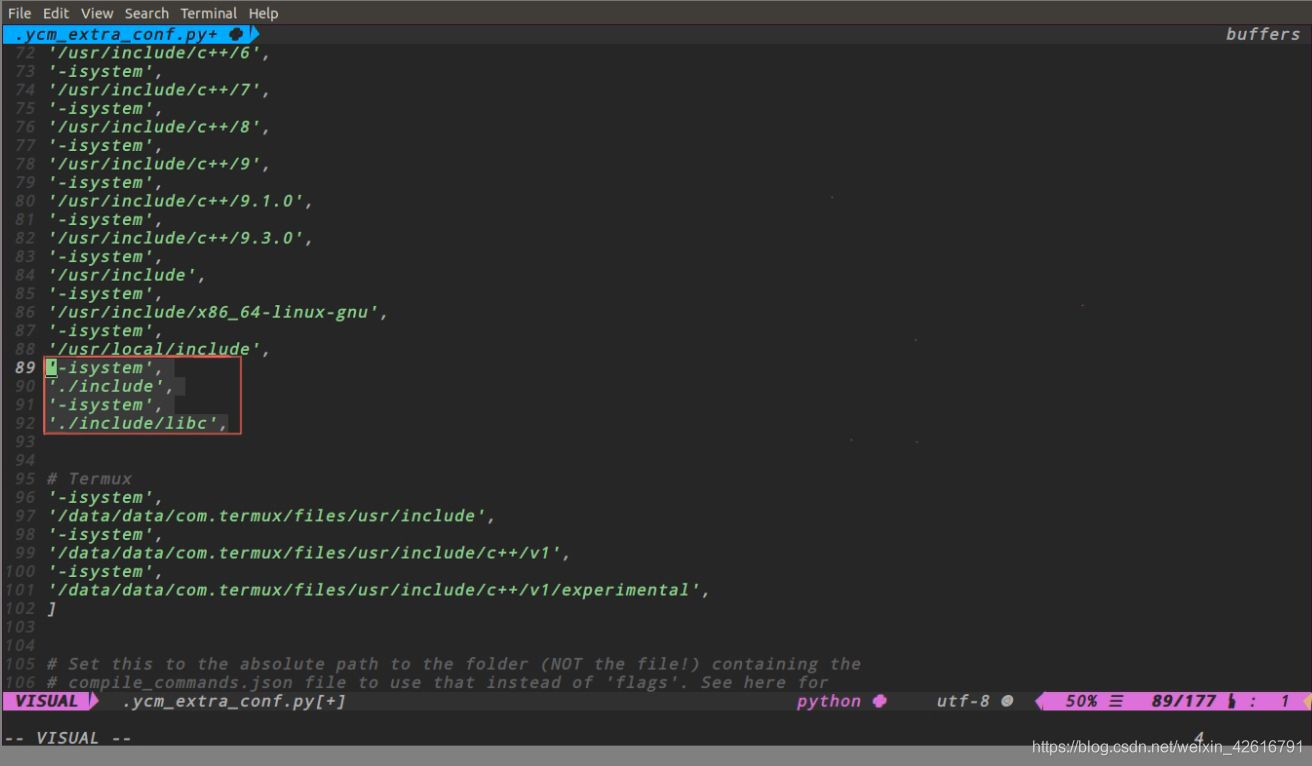Open the Search menu
The image size is (1312, 766).
147,13
